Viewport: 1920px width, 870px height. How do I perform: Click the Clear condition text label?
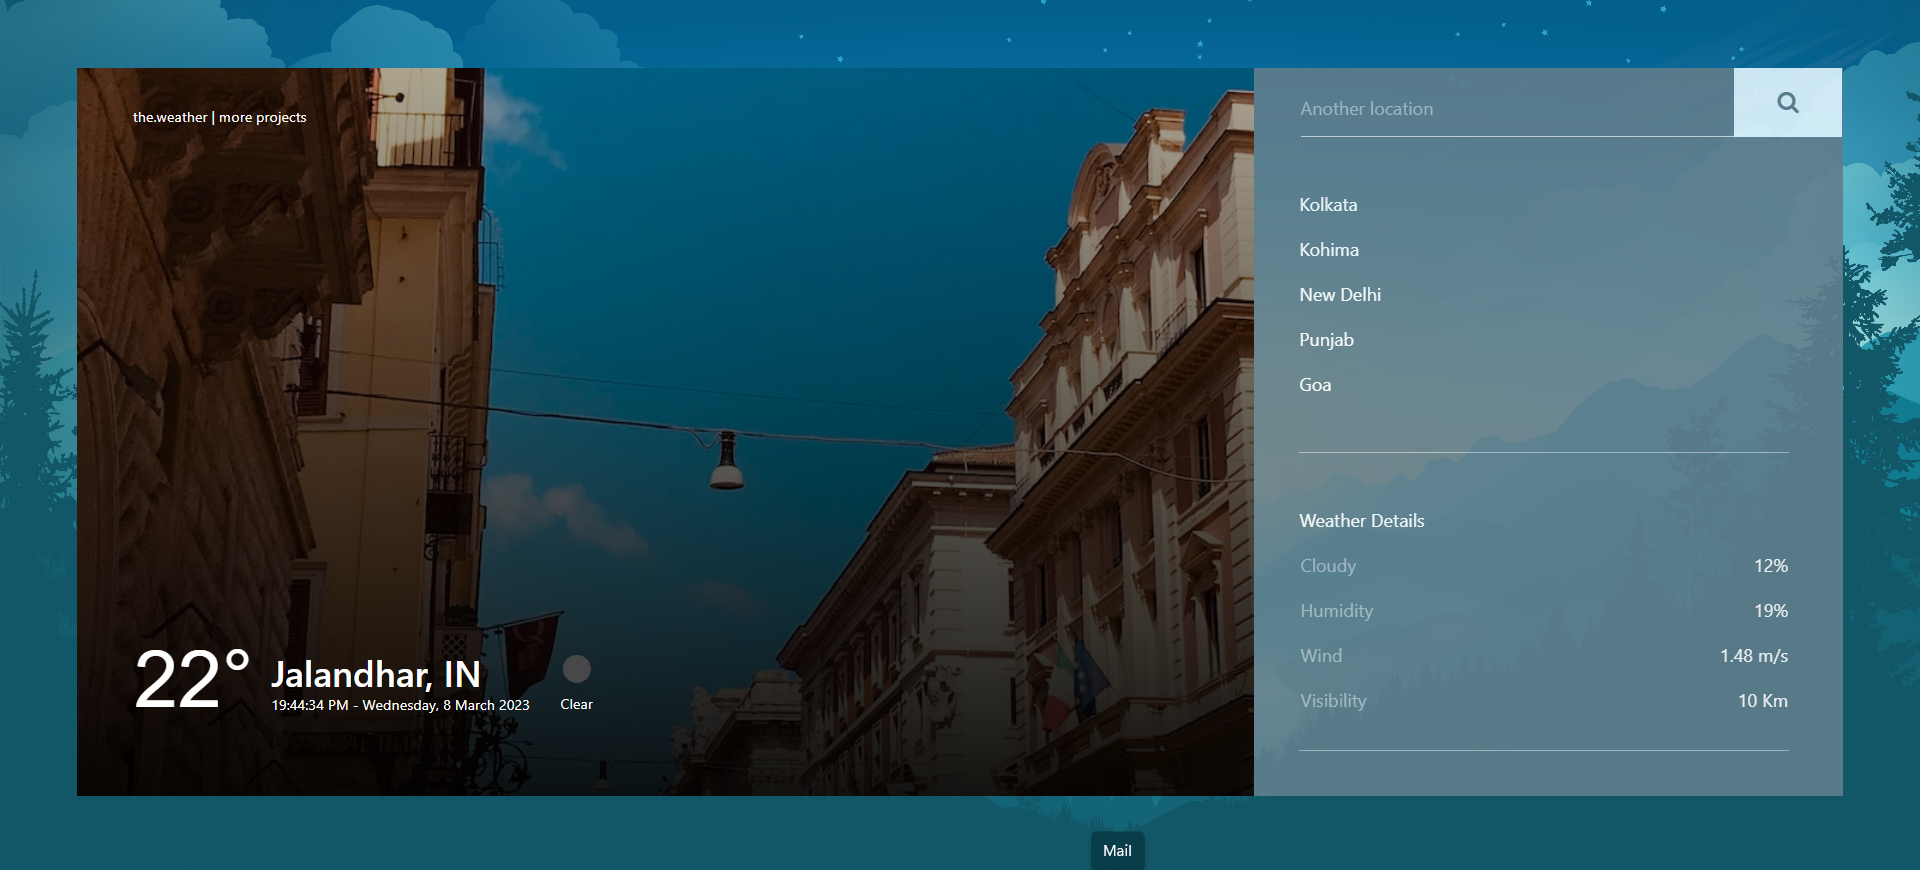pyautogui.click(x=576, y=705)
